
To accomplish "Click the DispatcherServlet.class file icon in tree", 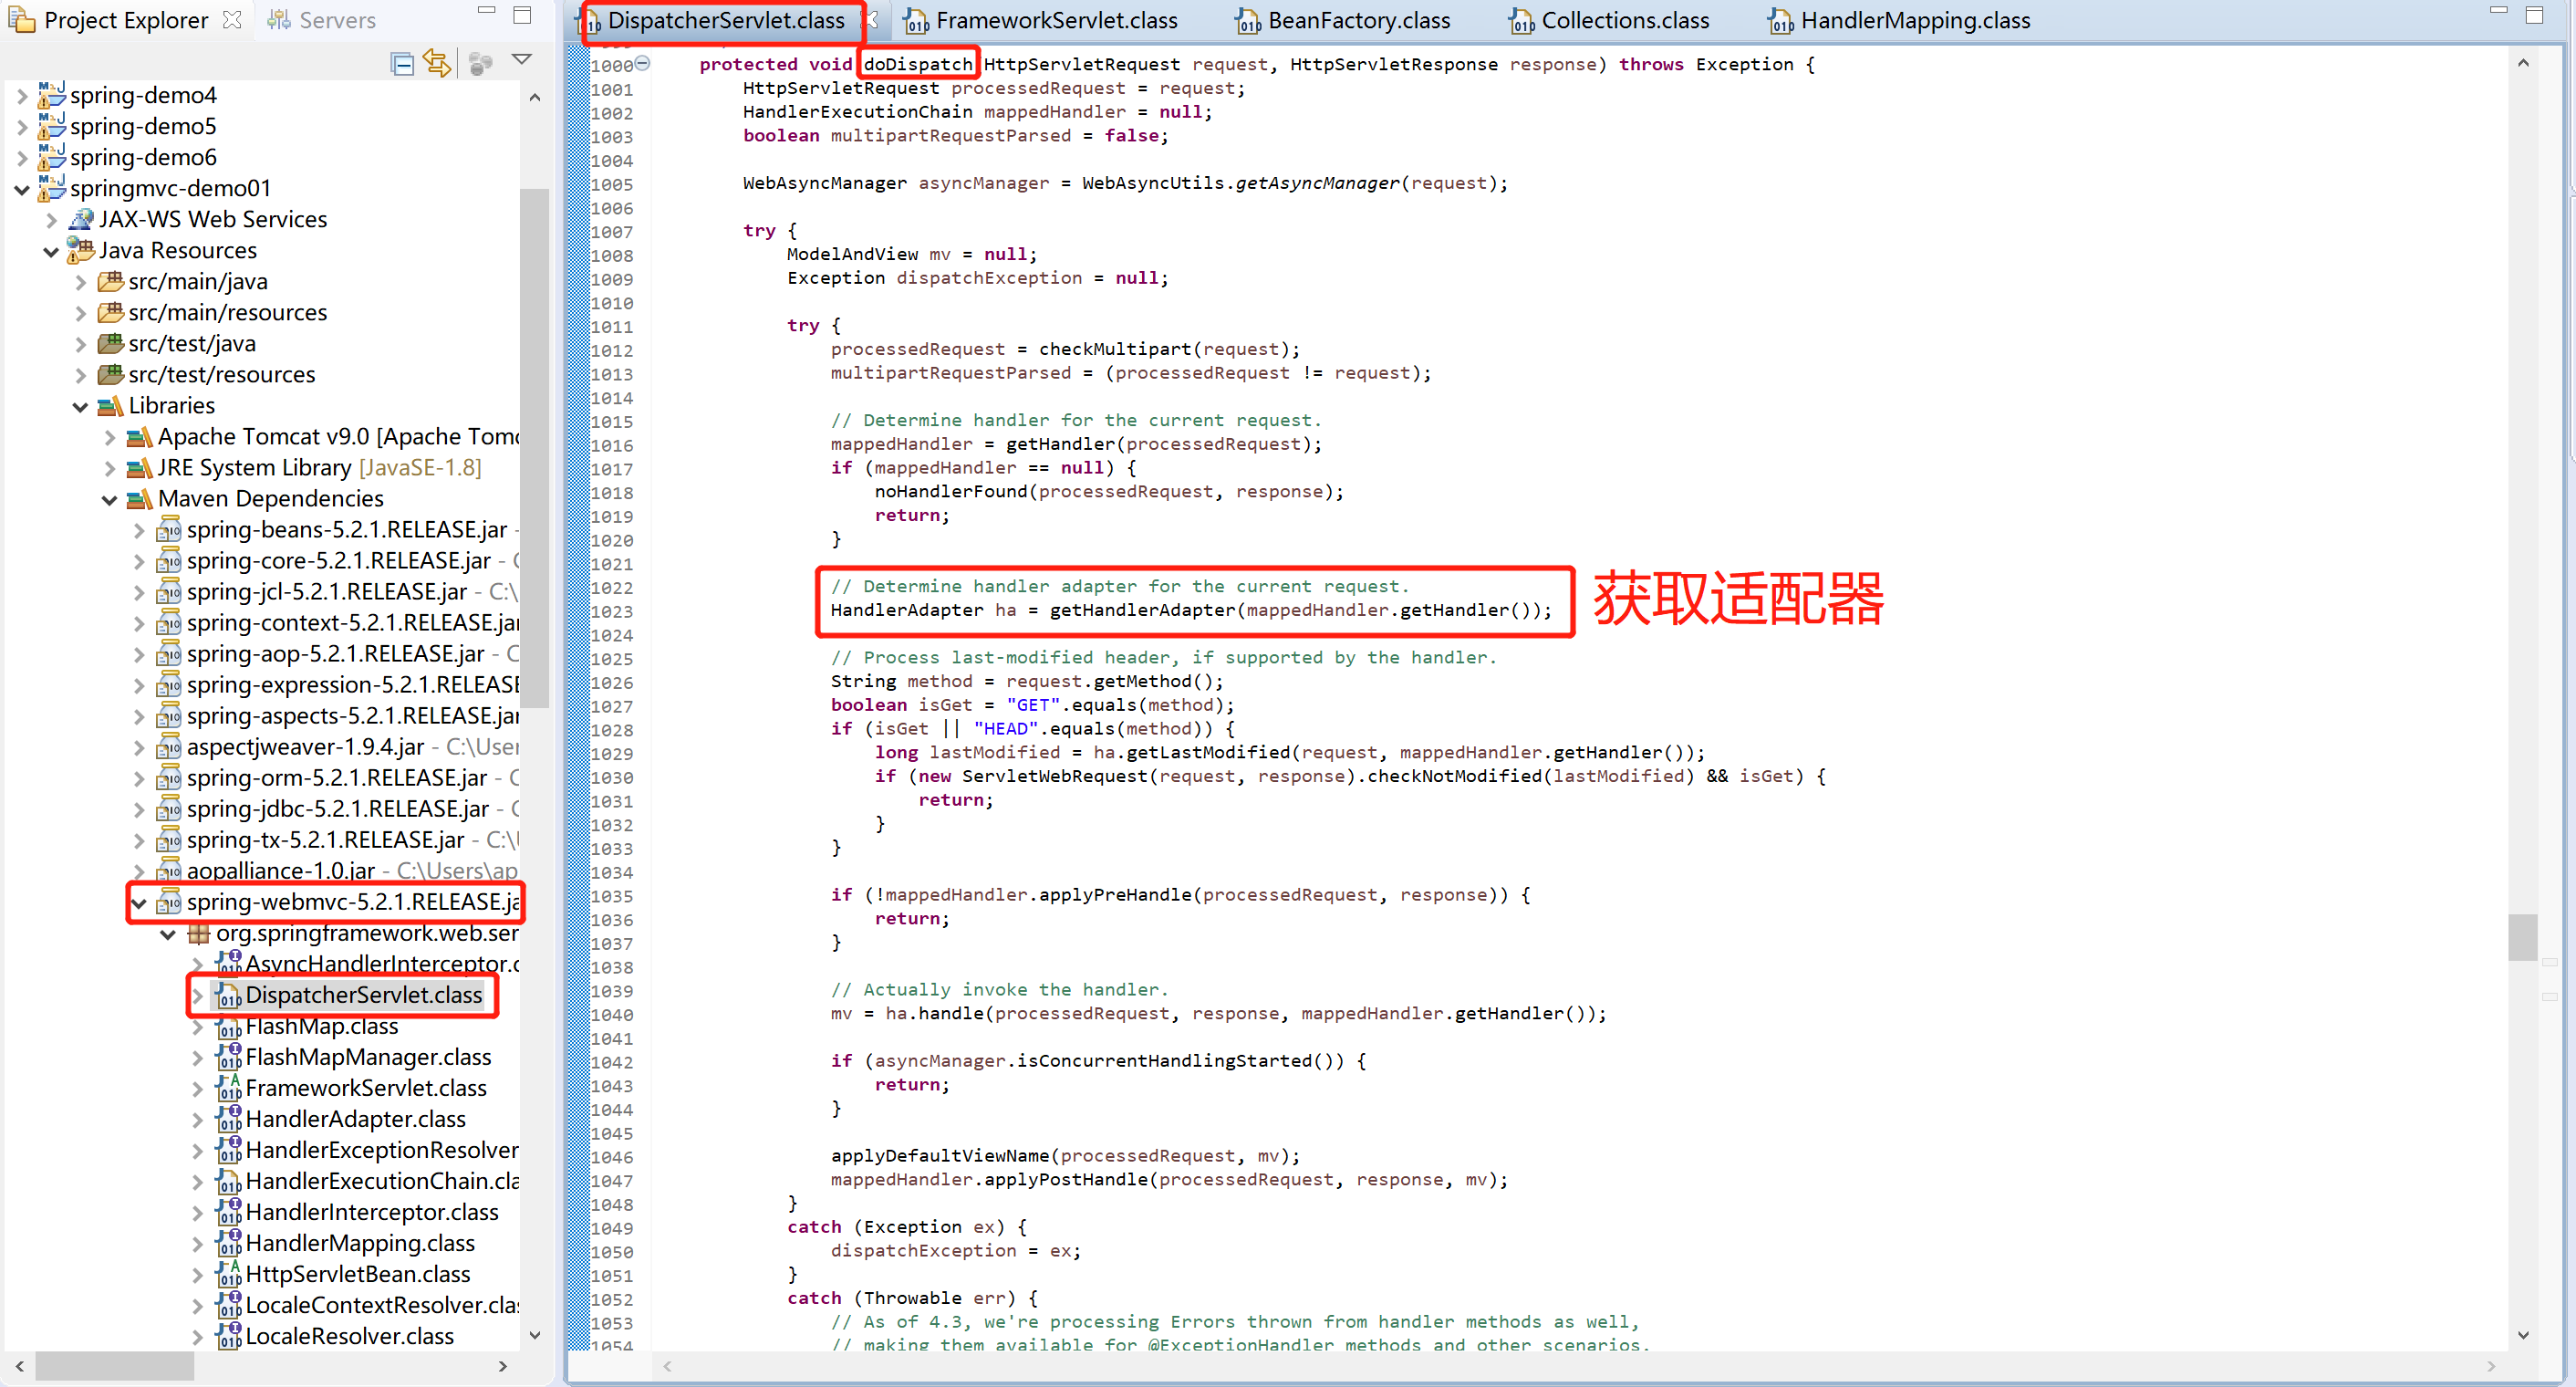I will tap(229, 995).
